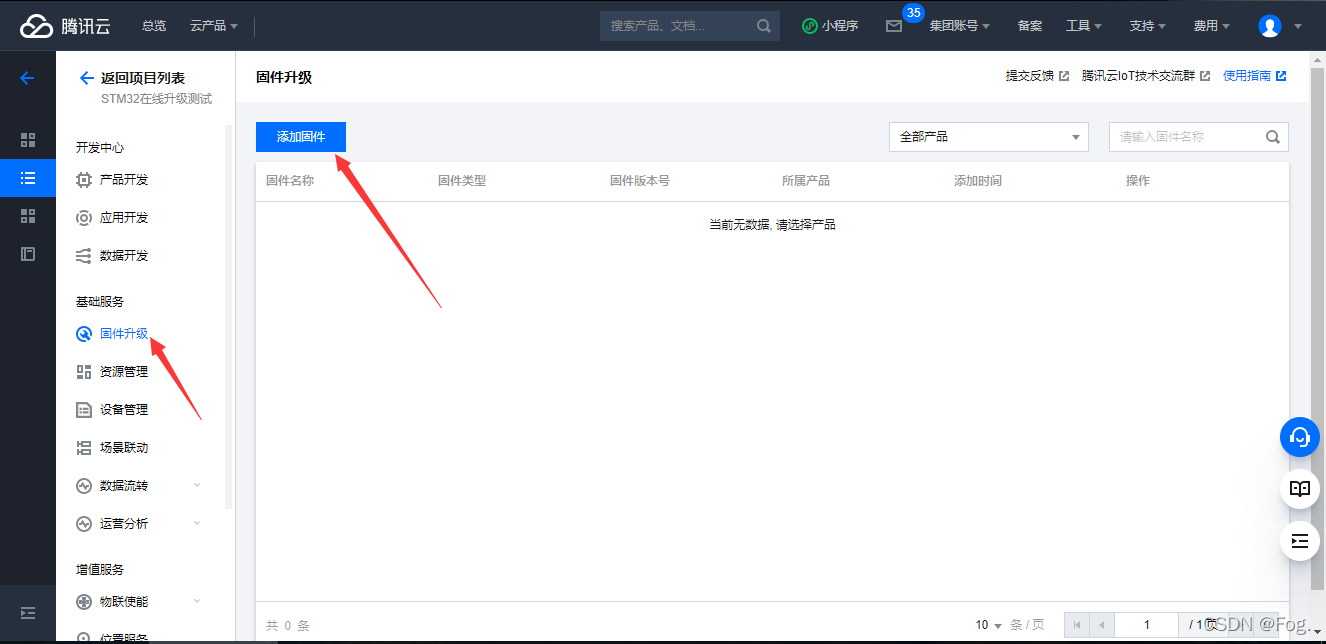Screen dimensions: 1326x644
Task: Open the customer service headset button
Action: (x=1300, y=437)
